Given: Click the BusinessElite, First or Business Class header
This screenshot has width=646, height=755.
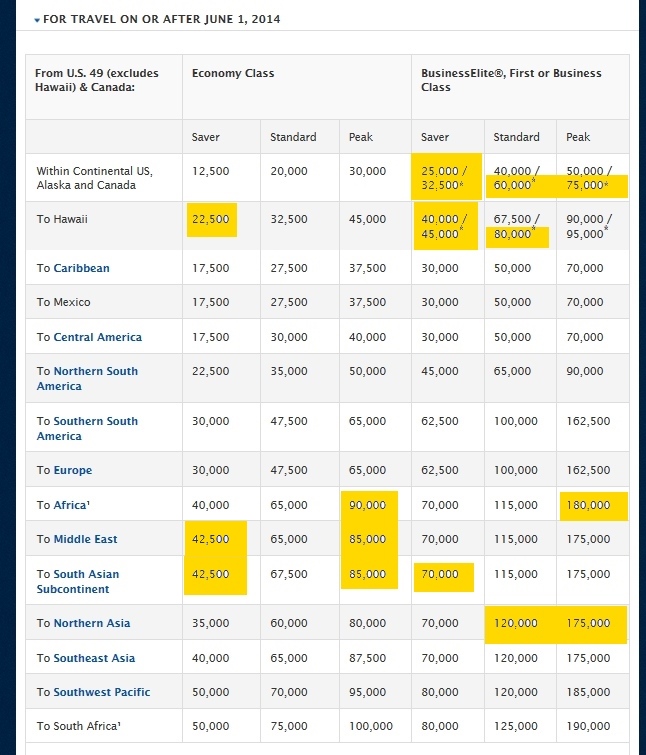Looking at the screenshot, I should pos(511,80).
